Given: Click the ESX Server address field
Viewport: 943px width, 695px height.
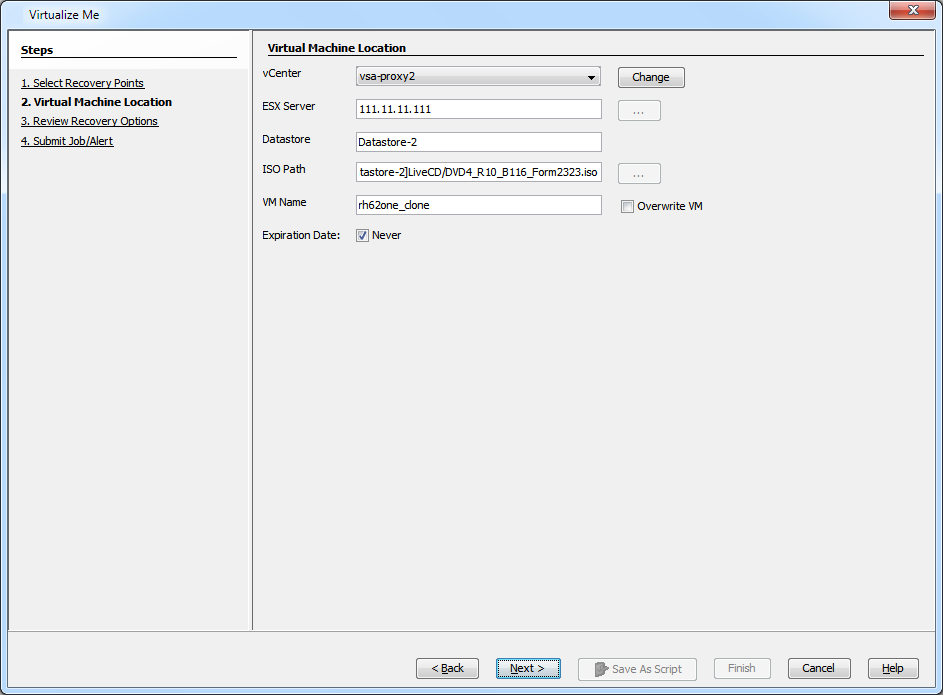Looking at the screenshot, I should [478, 109].
